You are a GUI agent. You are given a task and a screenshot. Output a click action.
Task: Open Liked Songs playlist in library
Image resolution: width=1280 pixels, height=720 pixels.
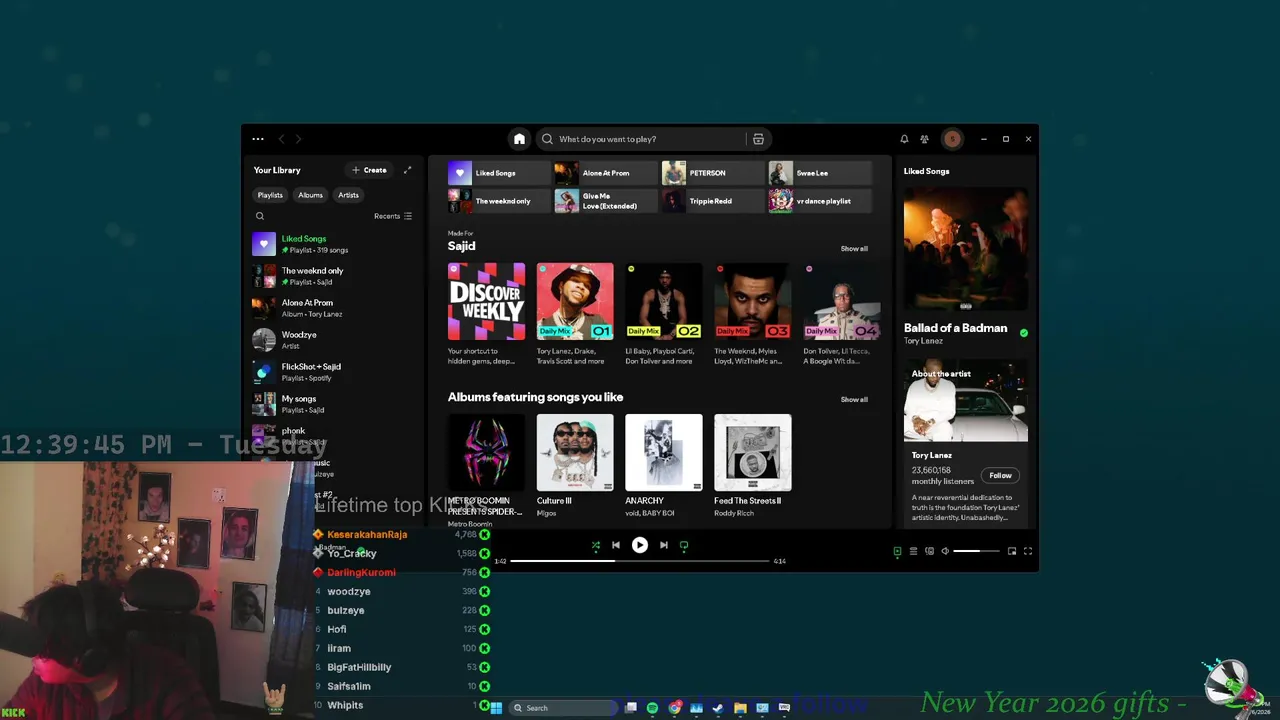pyautogui.click(x=334, y=244)
